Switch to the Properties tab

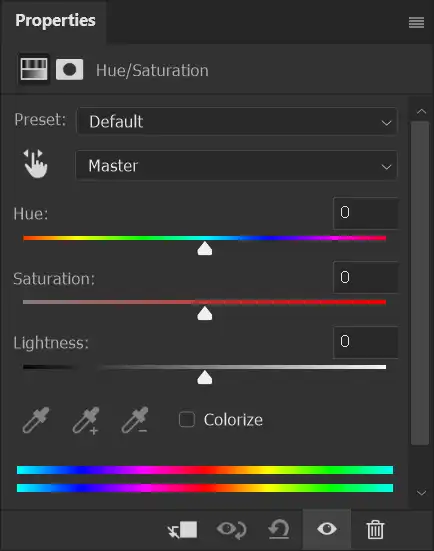click(x=55, y=20)
